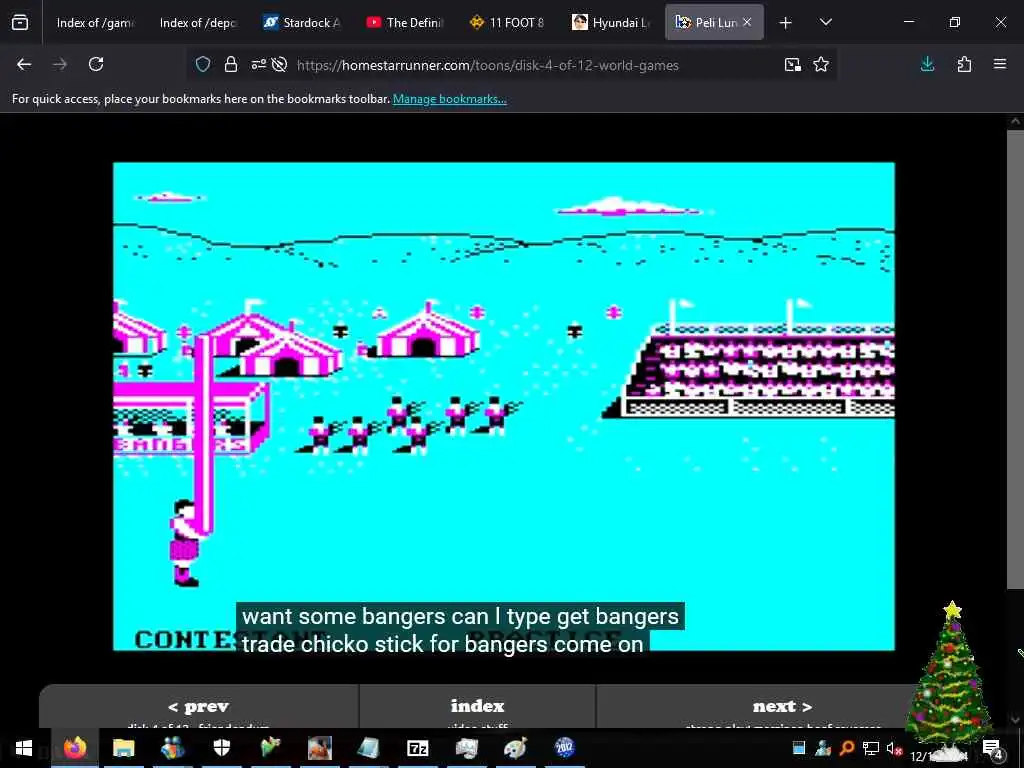
Task: Show site security padlock info
Action: pos(231,64)
